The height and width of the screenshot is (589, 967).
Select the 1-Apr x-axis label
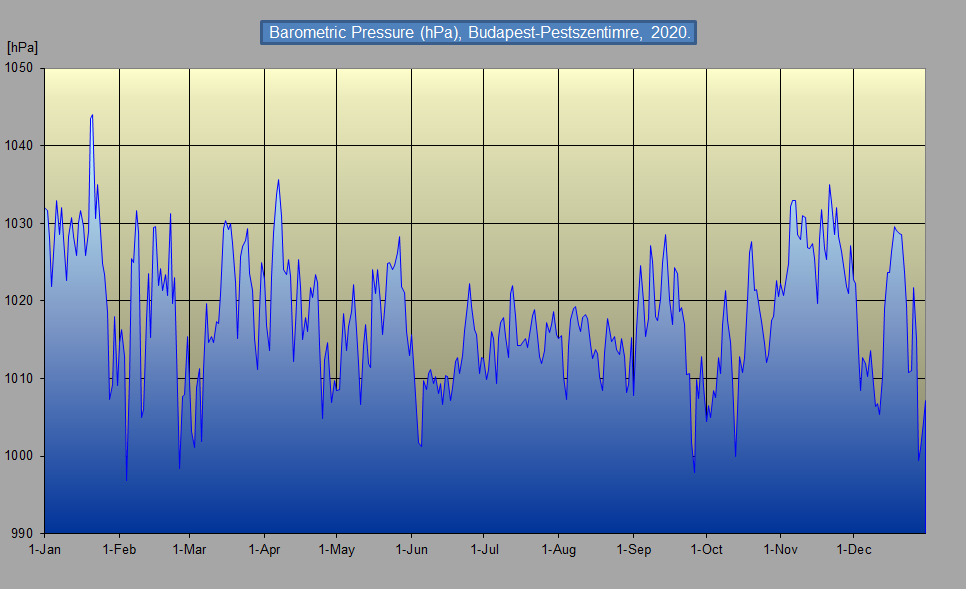(263, 550)
